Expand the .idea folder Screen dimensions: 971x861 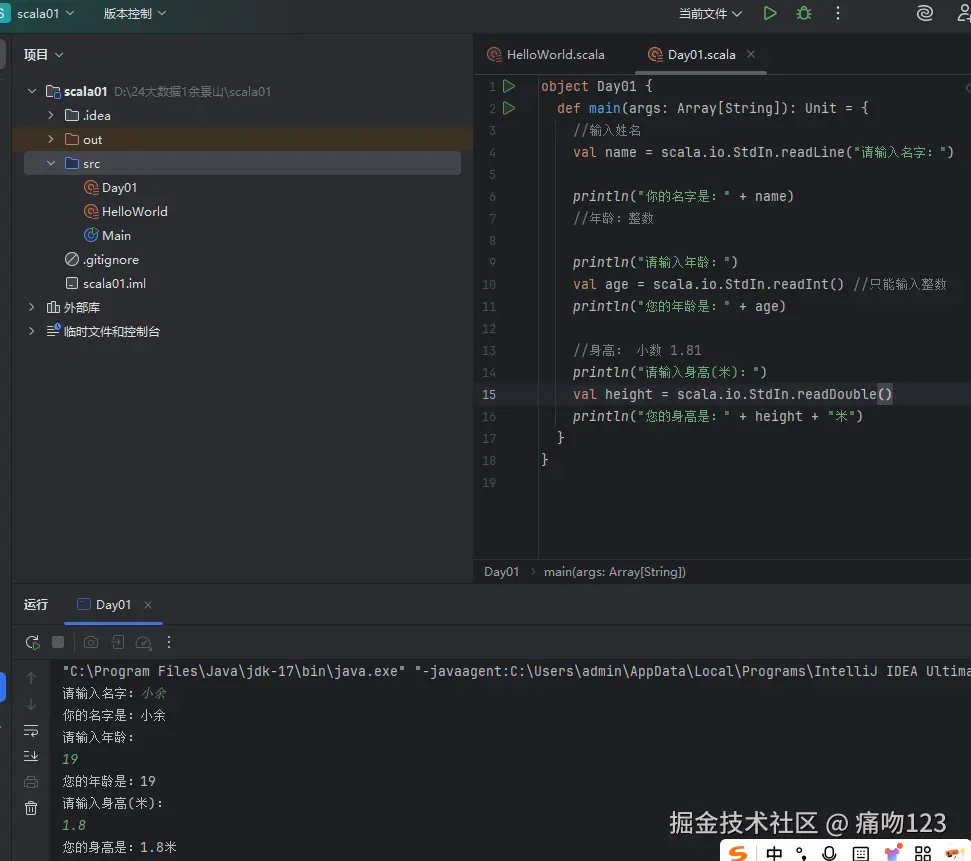50,115
